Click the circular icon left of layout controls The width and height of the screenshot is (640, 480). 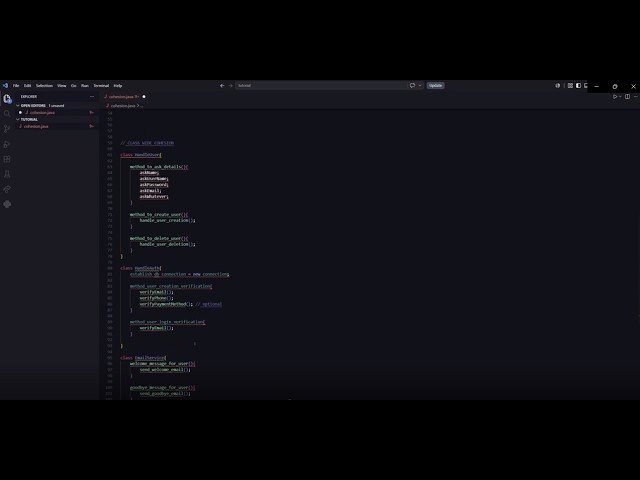(558, 86)
